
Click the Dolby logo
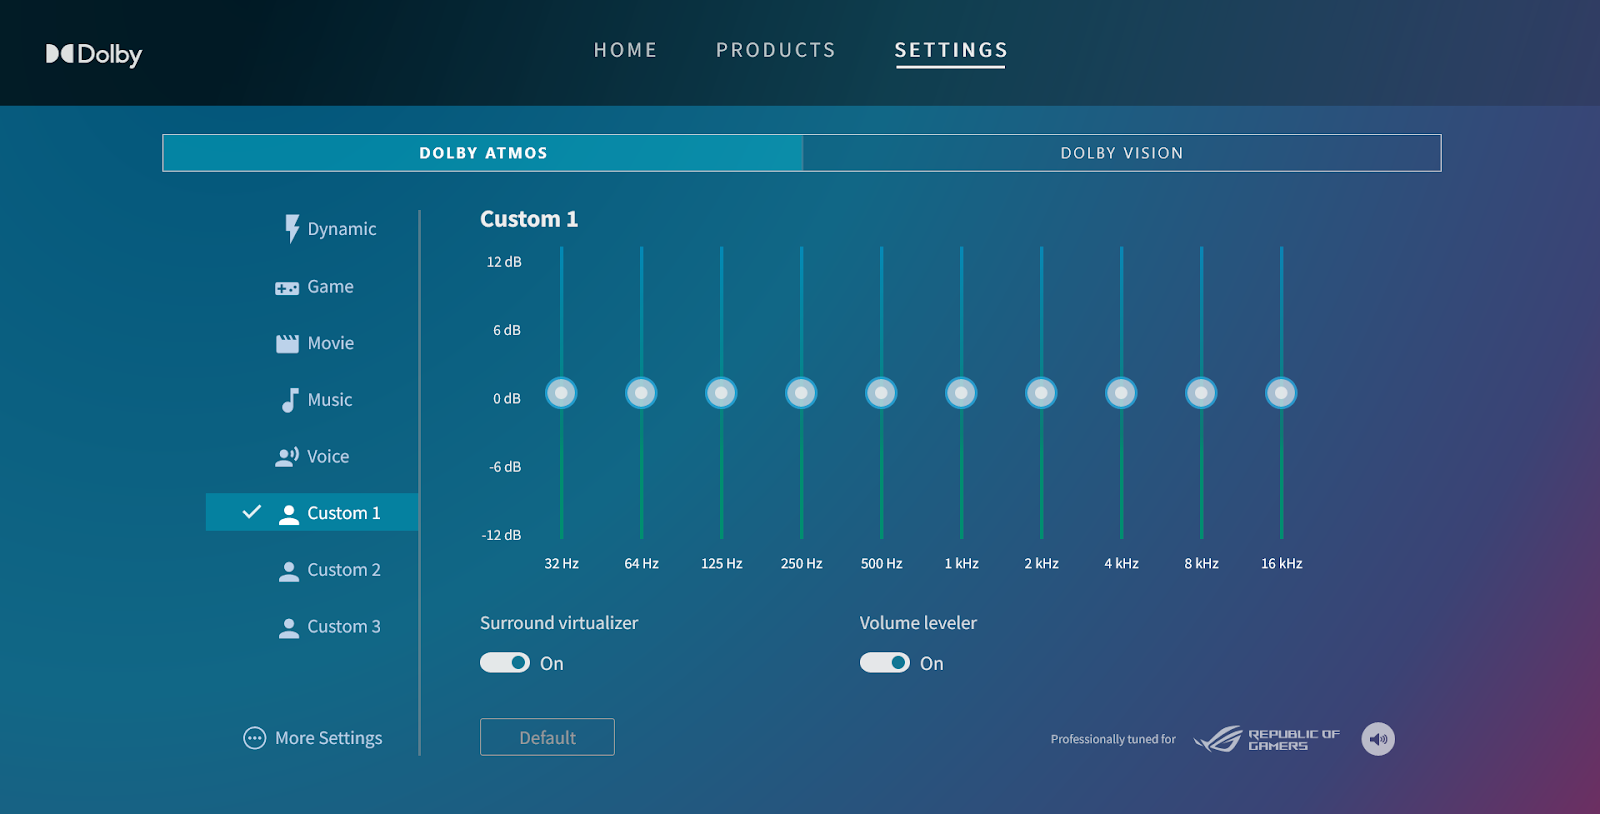pos(94,54)
